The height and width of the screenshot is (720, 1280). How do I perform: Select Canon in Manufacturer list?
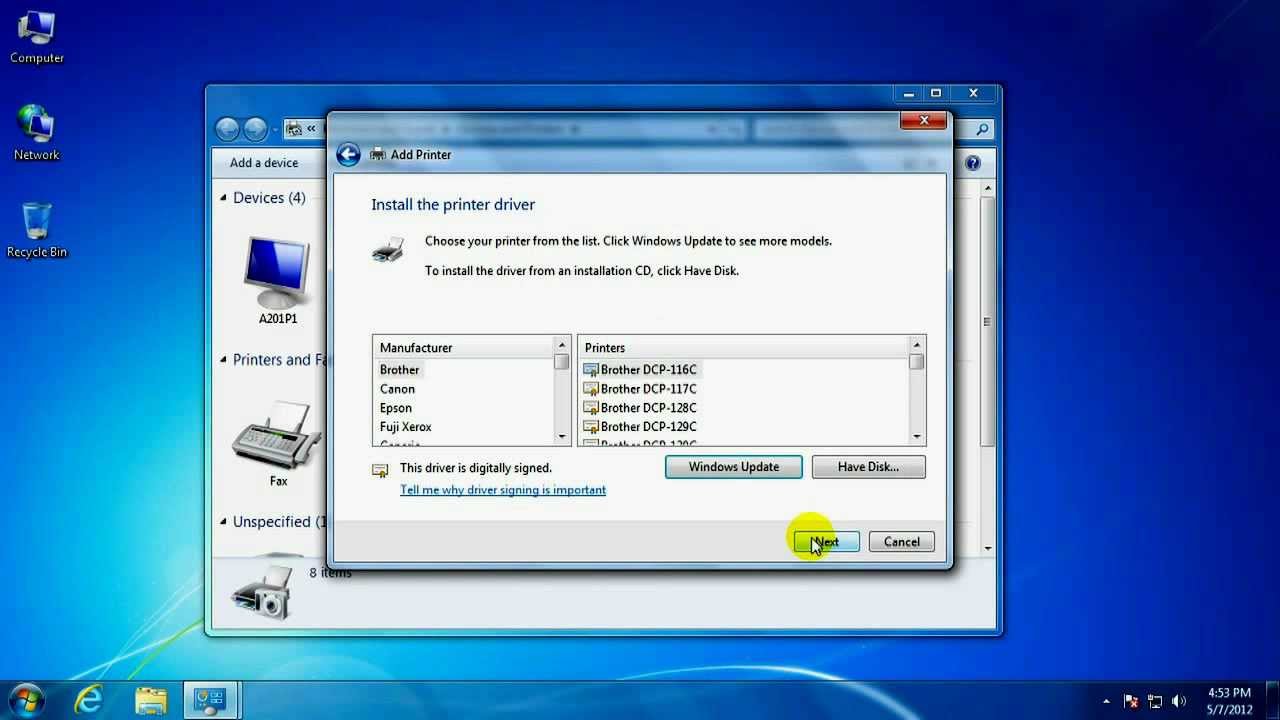(x=397, y=389)
